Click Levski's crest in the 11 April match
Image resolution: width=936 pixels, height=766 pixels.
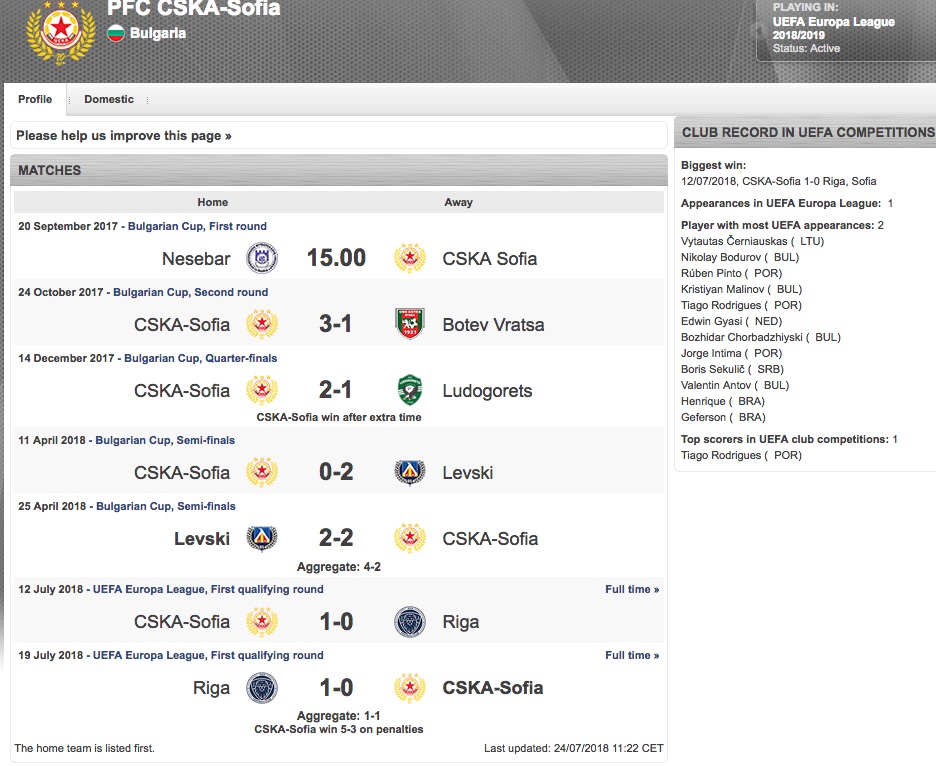410,472
